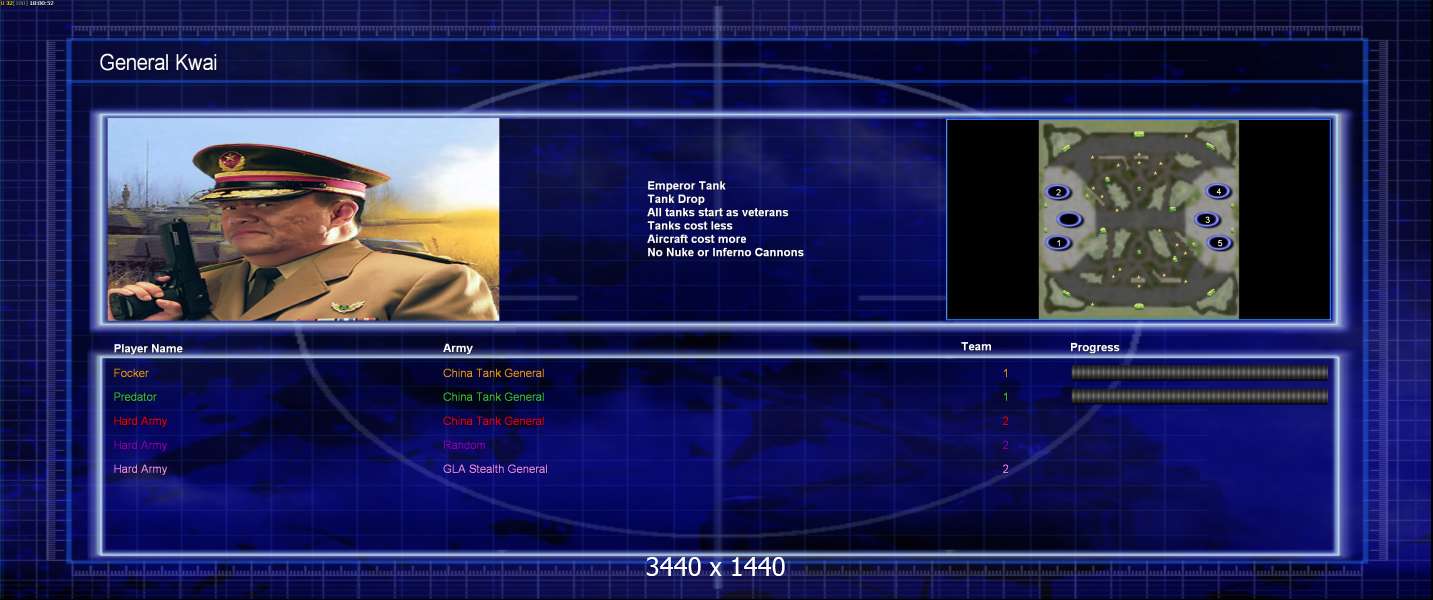The image size is (1433, 600).
Task: Click the unnumbered black oval map marker
Action: (x=1069, y=220)
